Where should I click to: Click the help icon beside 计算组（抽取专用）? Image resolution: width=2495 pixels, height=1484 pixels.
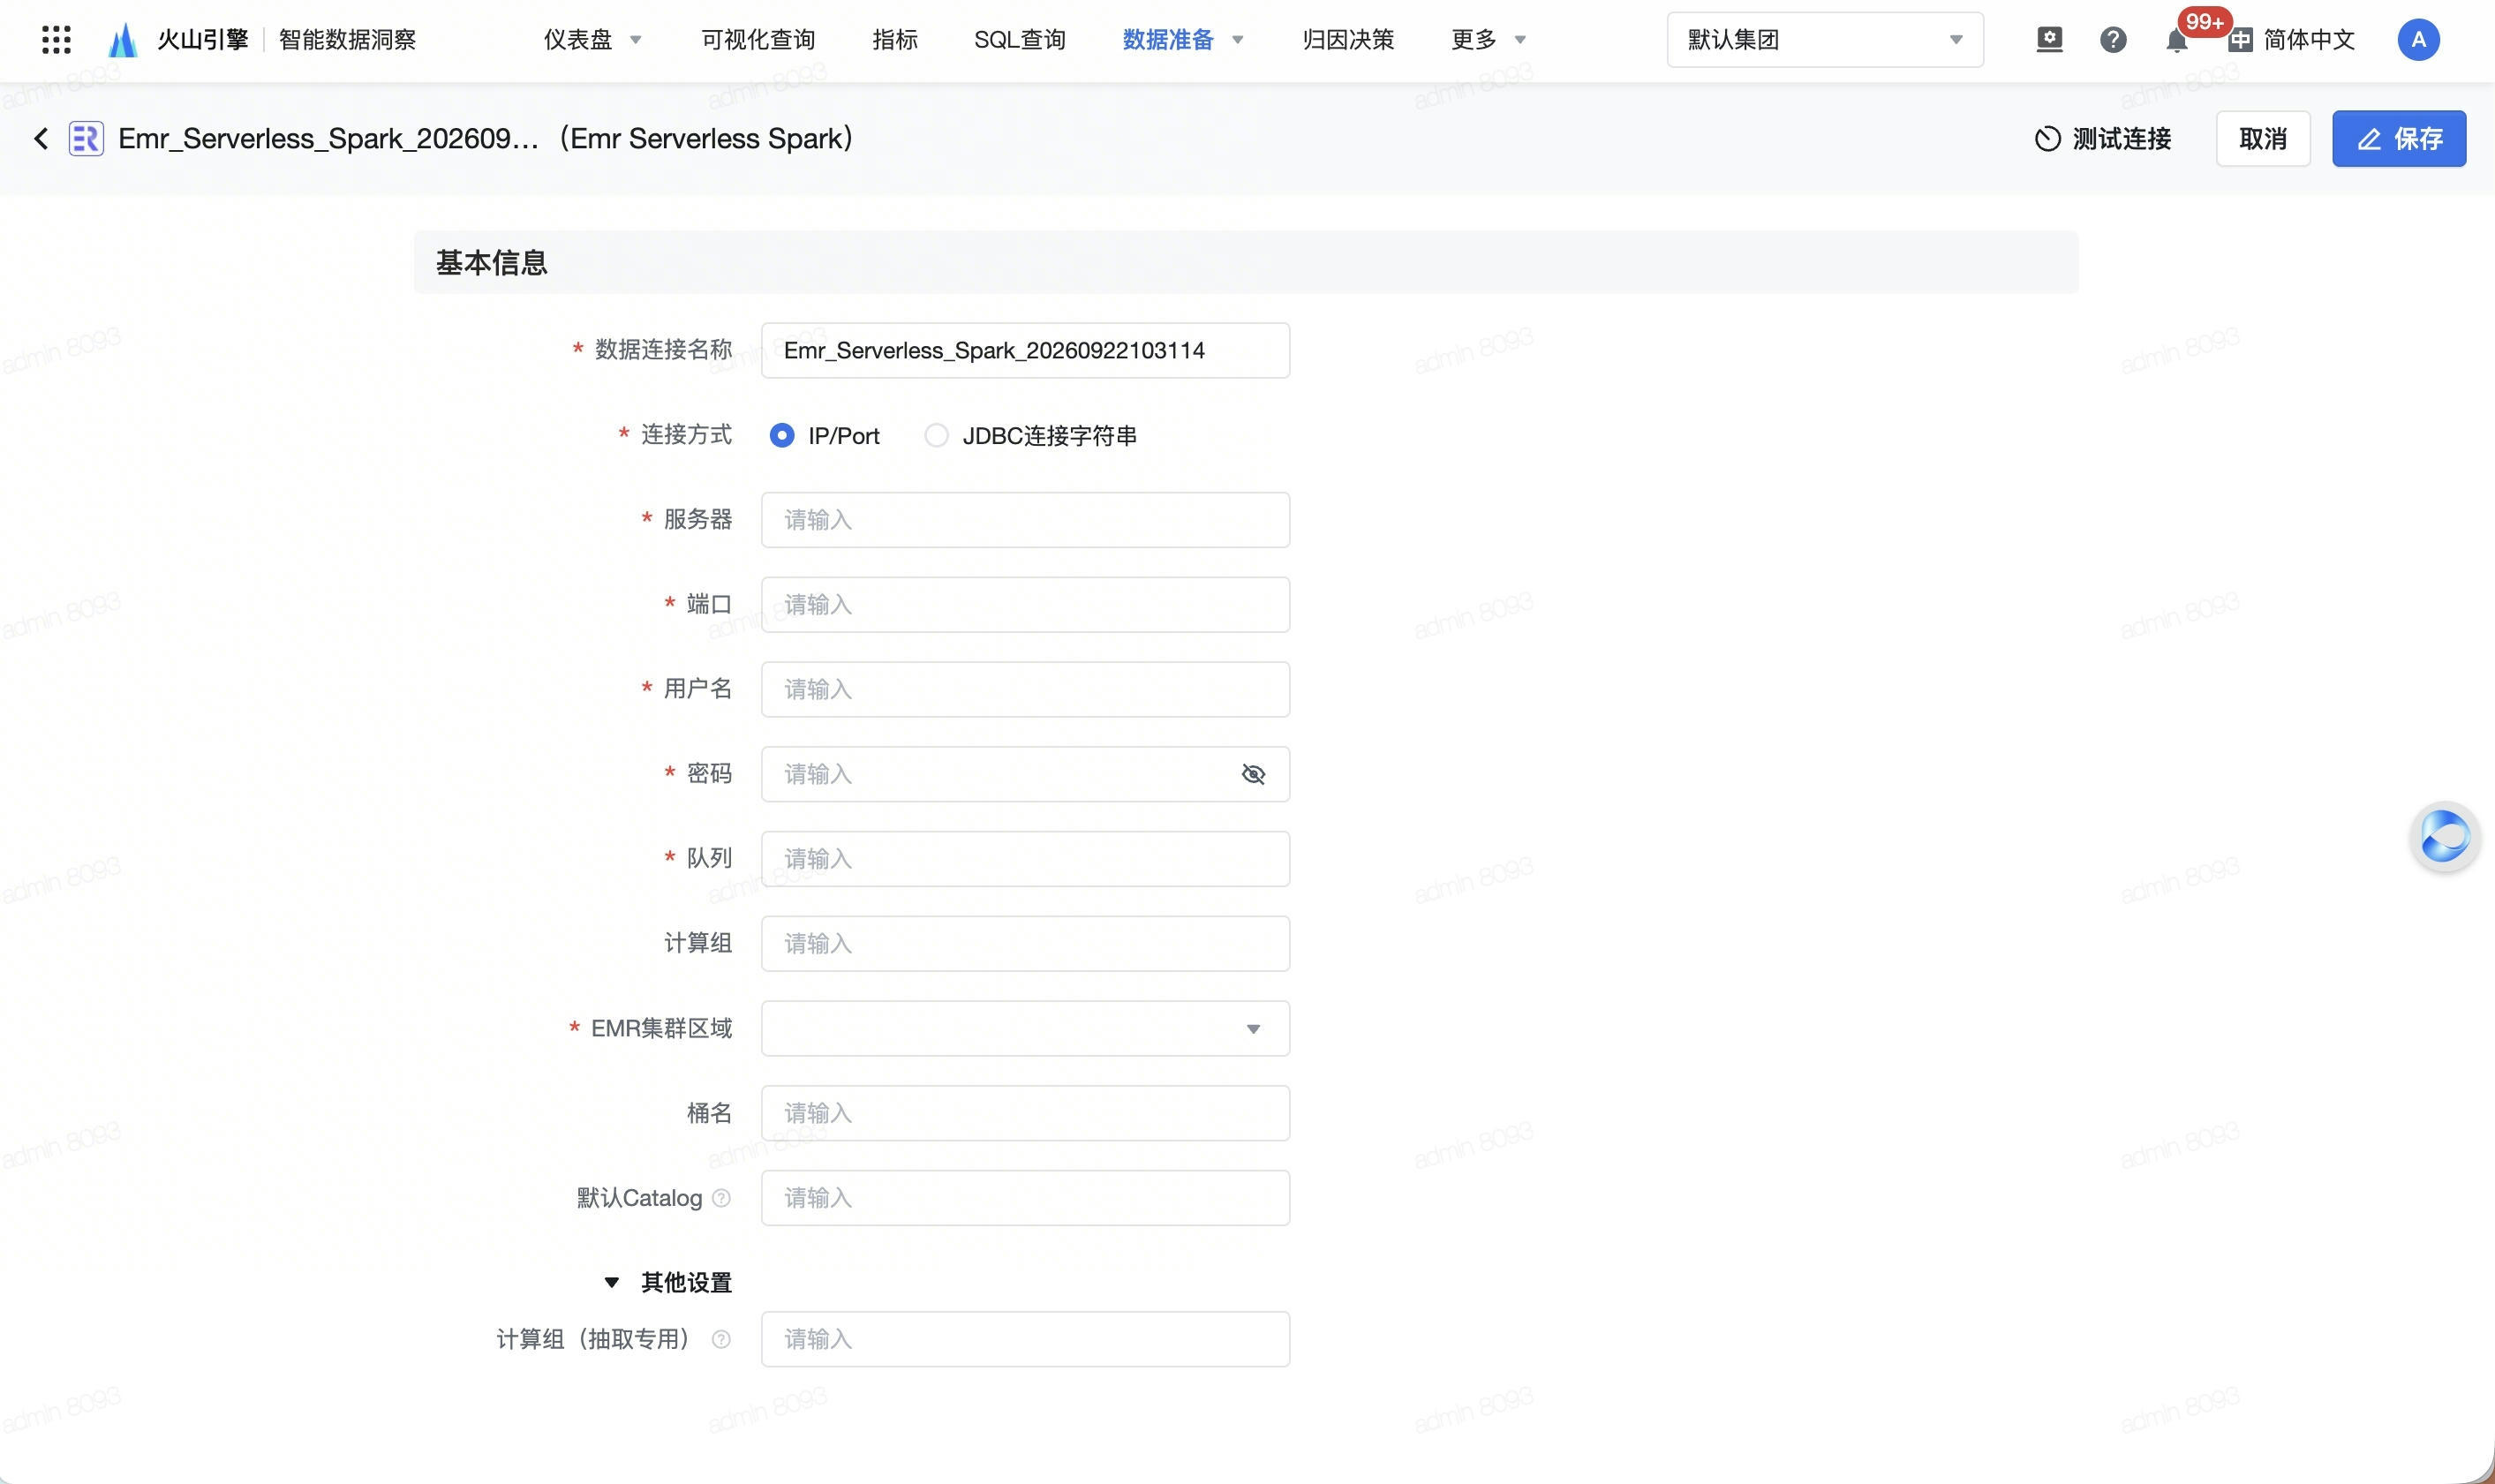721,1339
